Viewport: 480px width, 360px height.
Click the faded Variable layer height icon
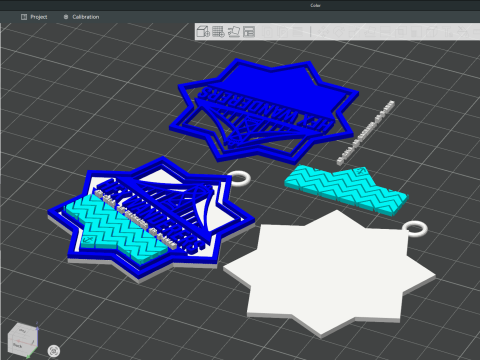click(x=298, y=32)
